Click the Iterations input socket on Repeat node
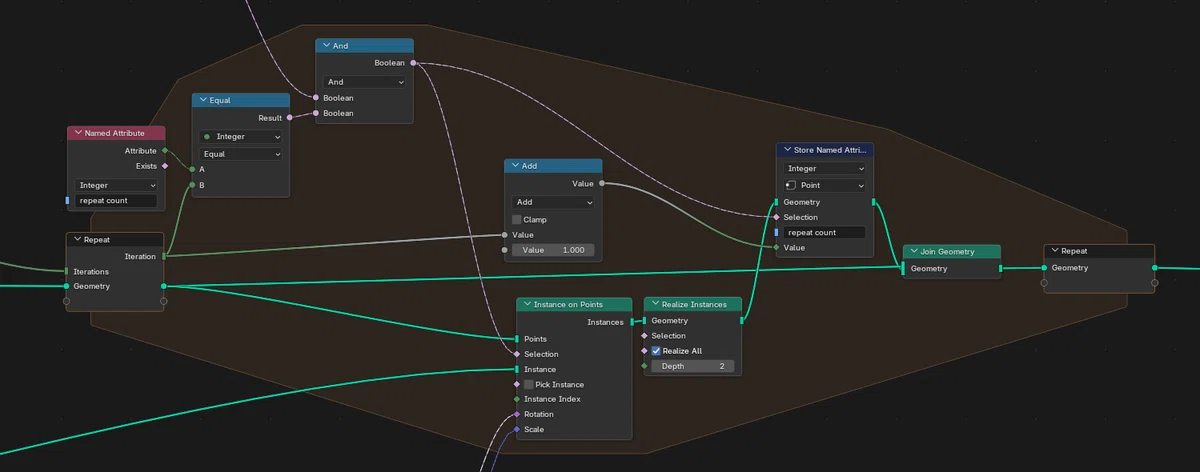The image size is (1200, 472). (x=67, y=271)
